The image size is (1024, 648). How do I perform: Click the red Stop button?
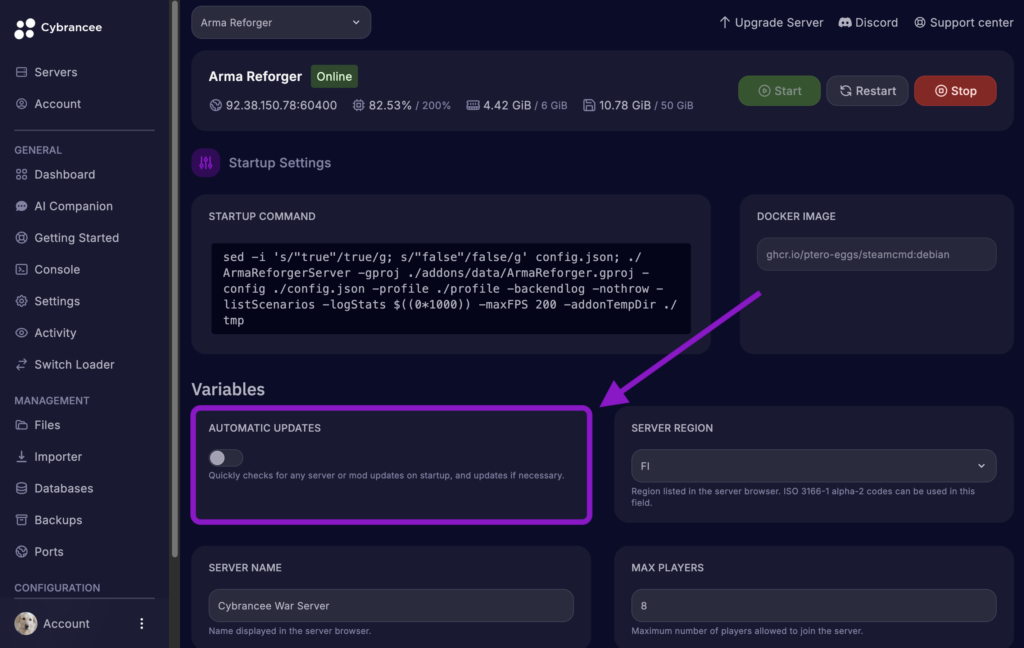pyautogui.click(x=955, y=91)
